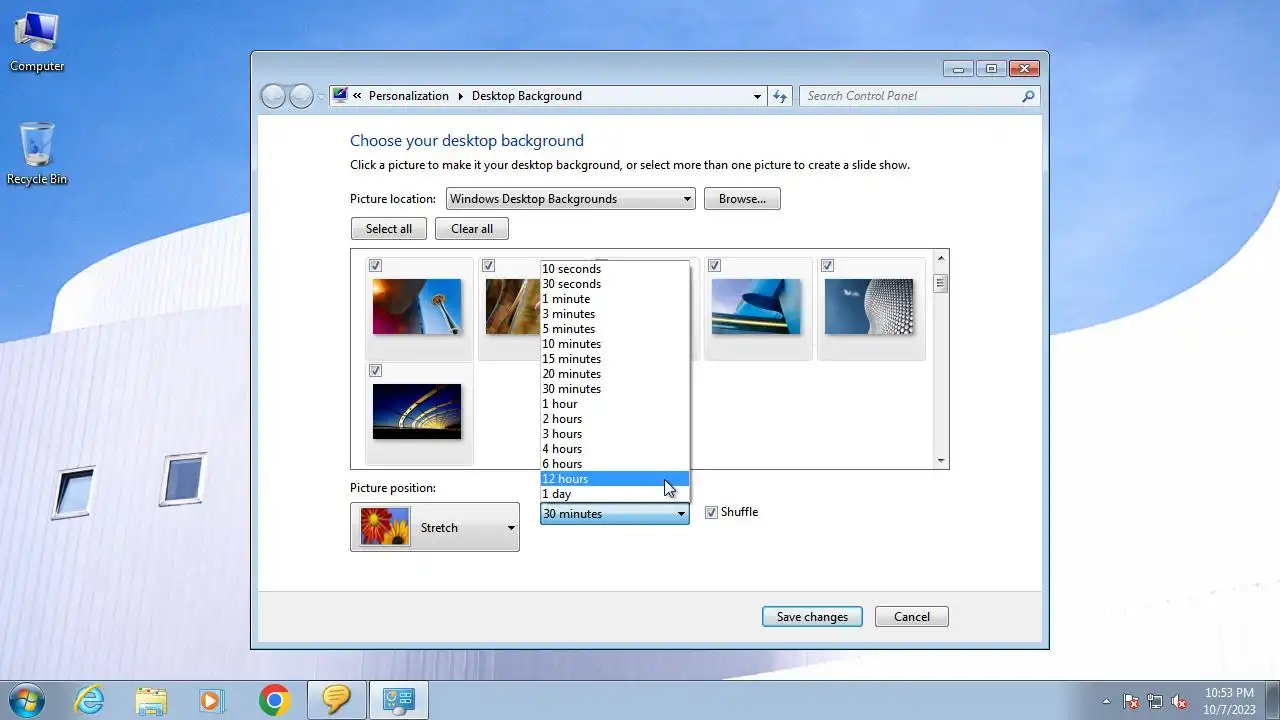Click the wallpaper list scroll down arrow
1280x720 pixels.
pos(941,461)
